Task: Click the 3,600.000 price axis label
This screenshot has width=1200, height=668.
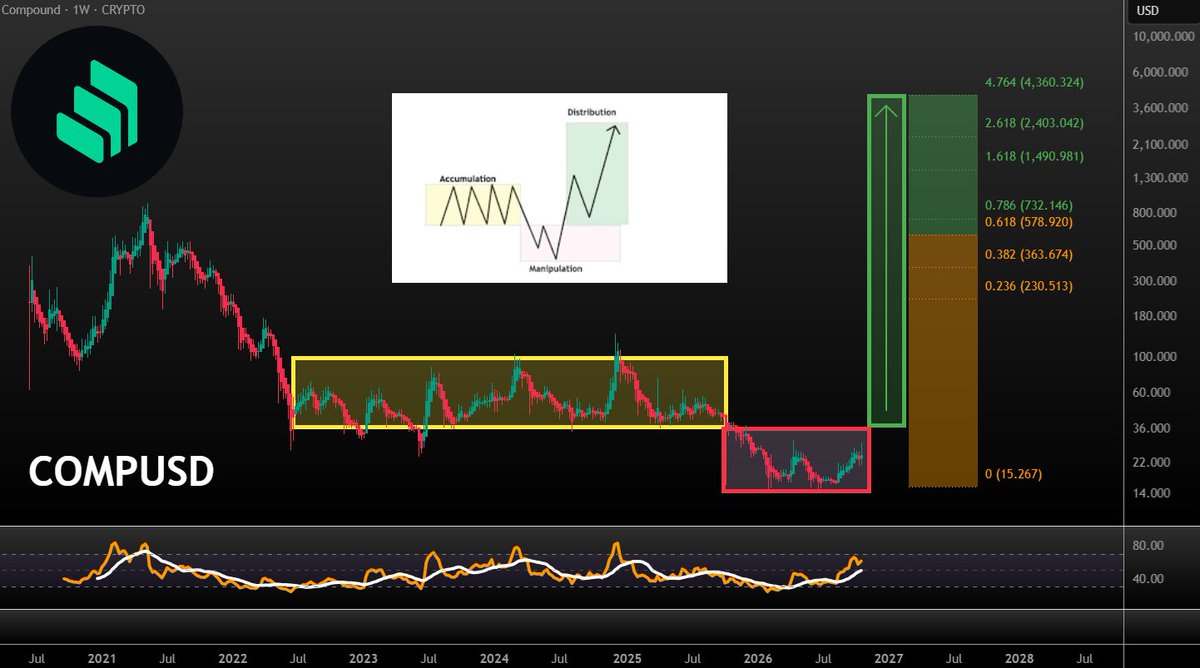Action: (1162, 108)
